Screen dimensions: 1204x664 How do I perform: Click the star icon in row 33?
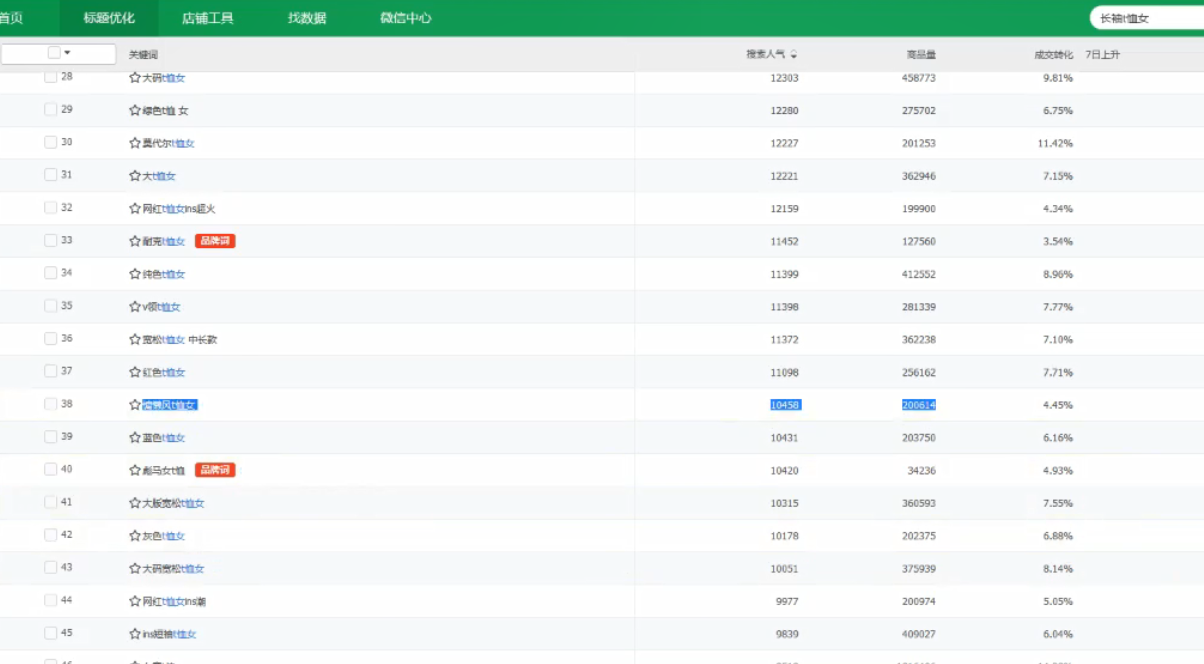135,241
